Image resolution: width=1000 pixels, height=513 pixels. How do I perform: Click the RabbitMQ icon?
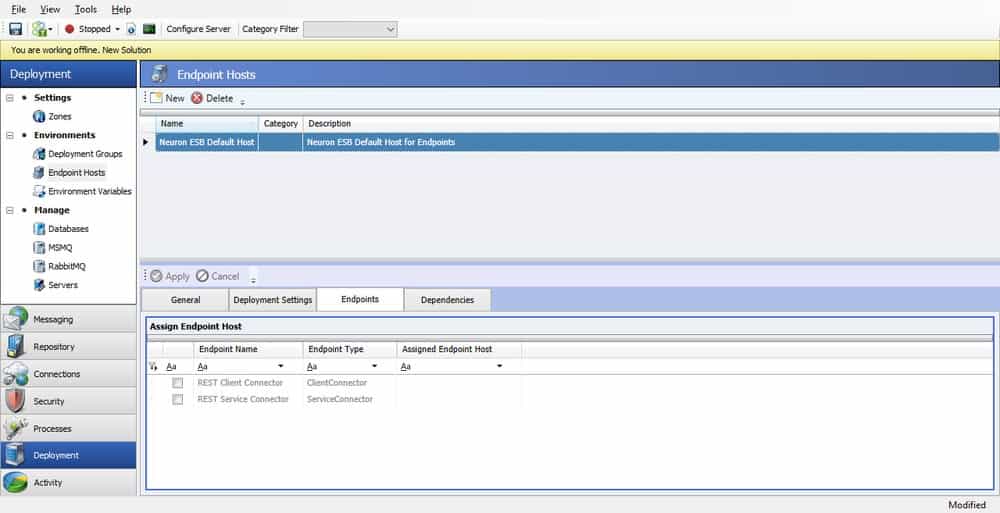[x=39, y=266]
